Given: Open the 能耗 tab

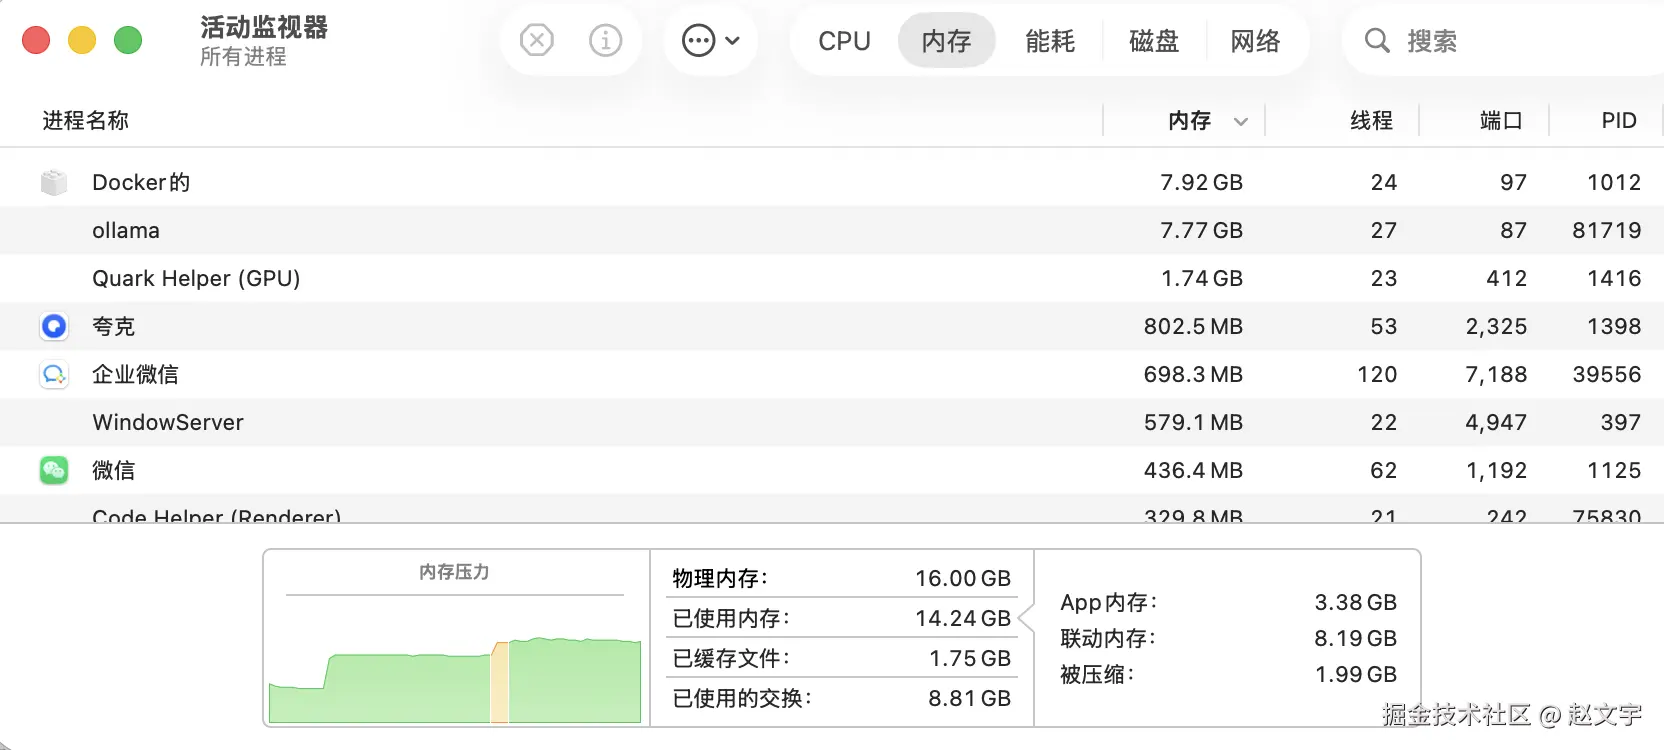Looking at the screenshot, I should click(x=1050, y=41).
